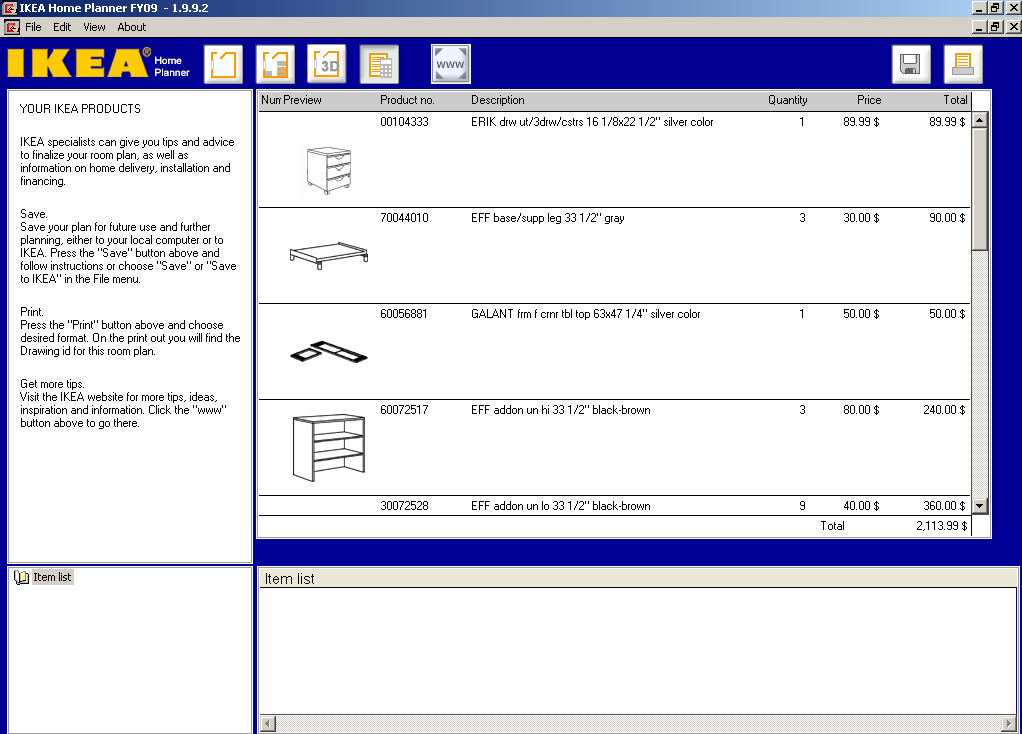Click the quantity 9 cell
This screenshot has height=734, width=1022.
pos(802,506)
